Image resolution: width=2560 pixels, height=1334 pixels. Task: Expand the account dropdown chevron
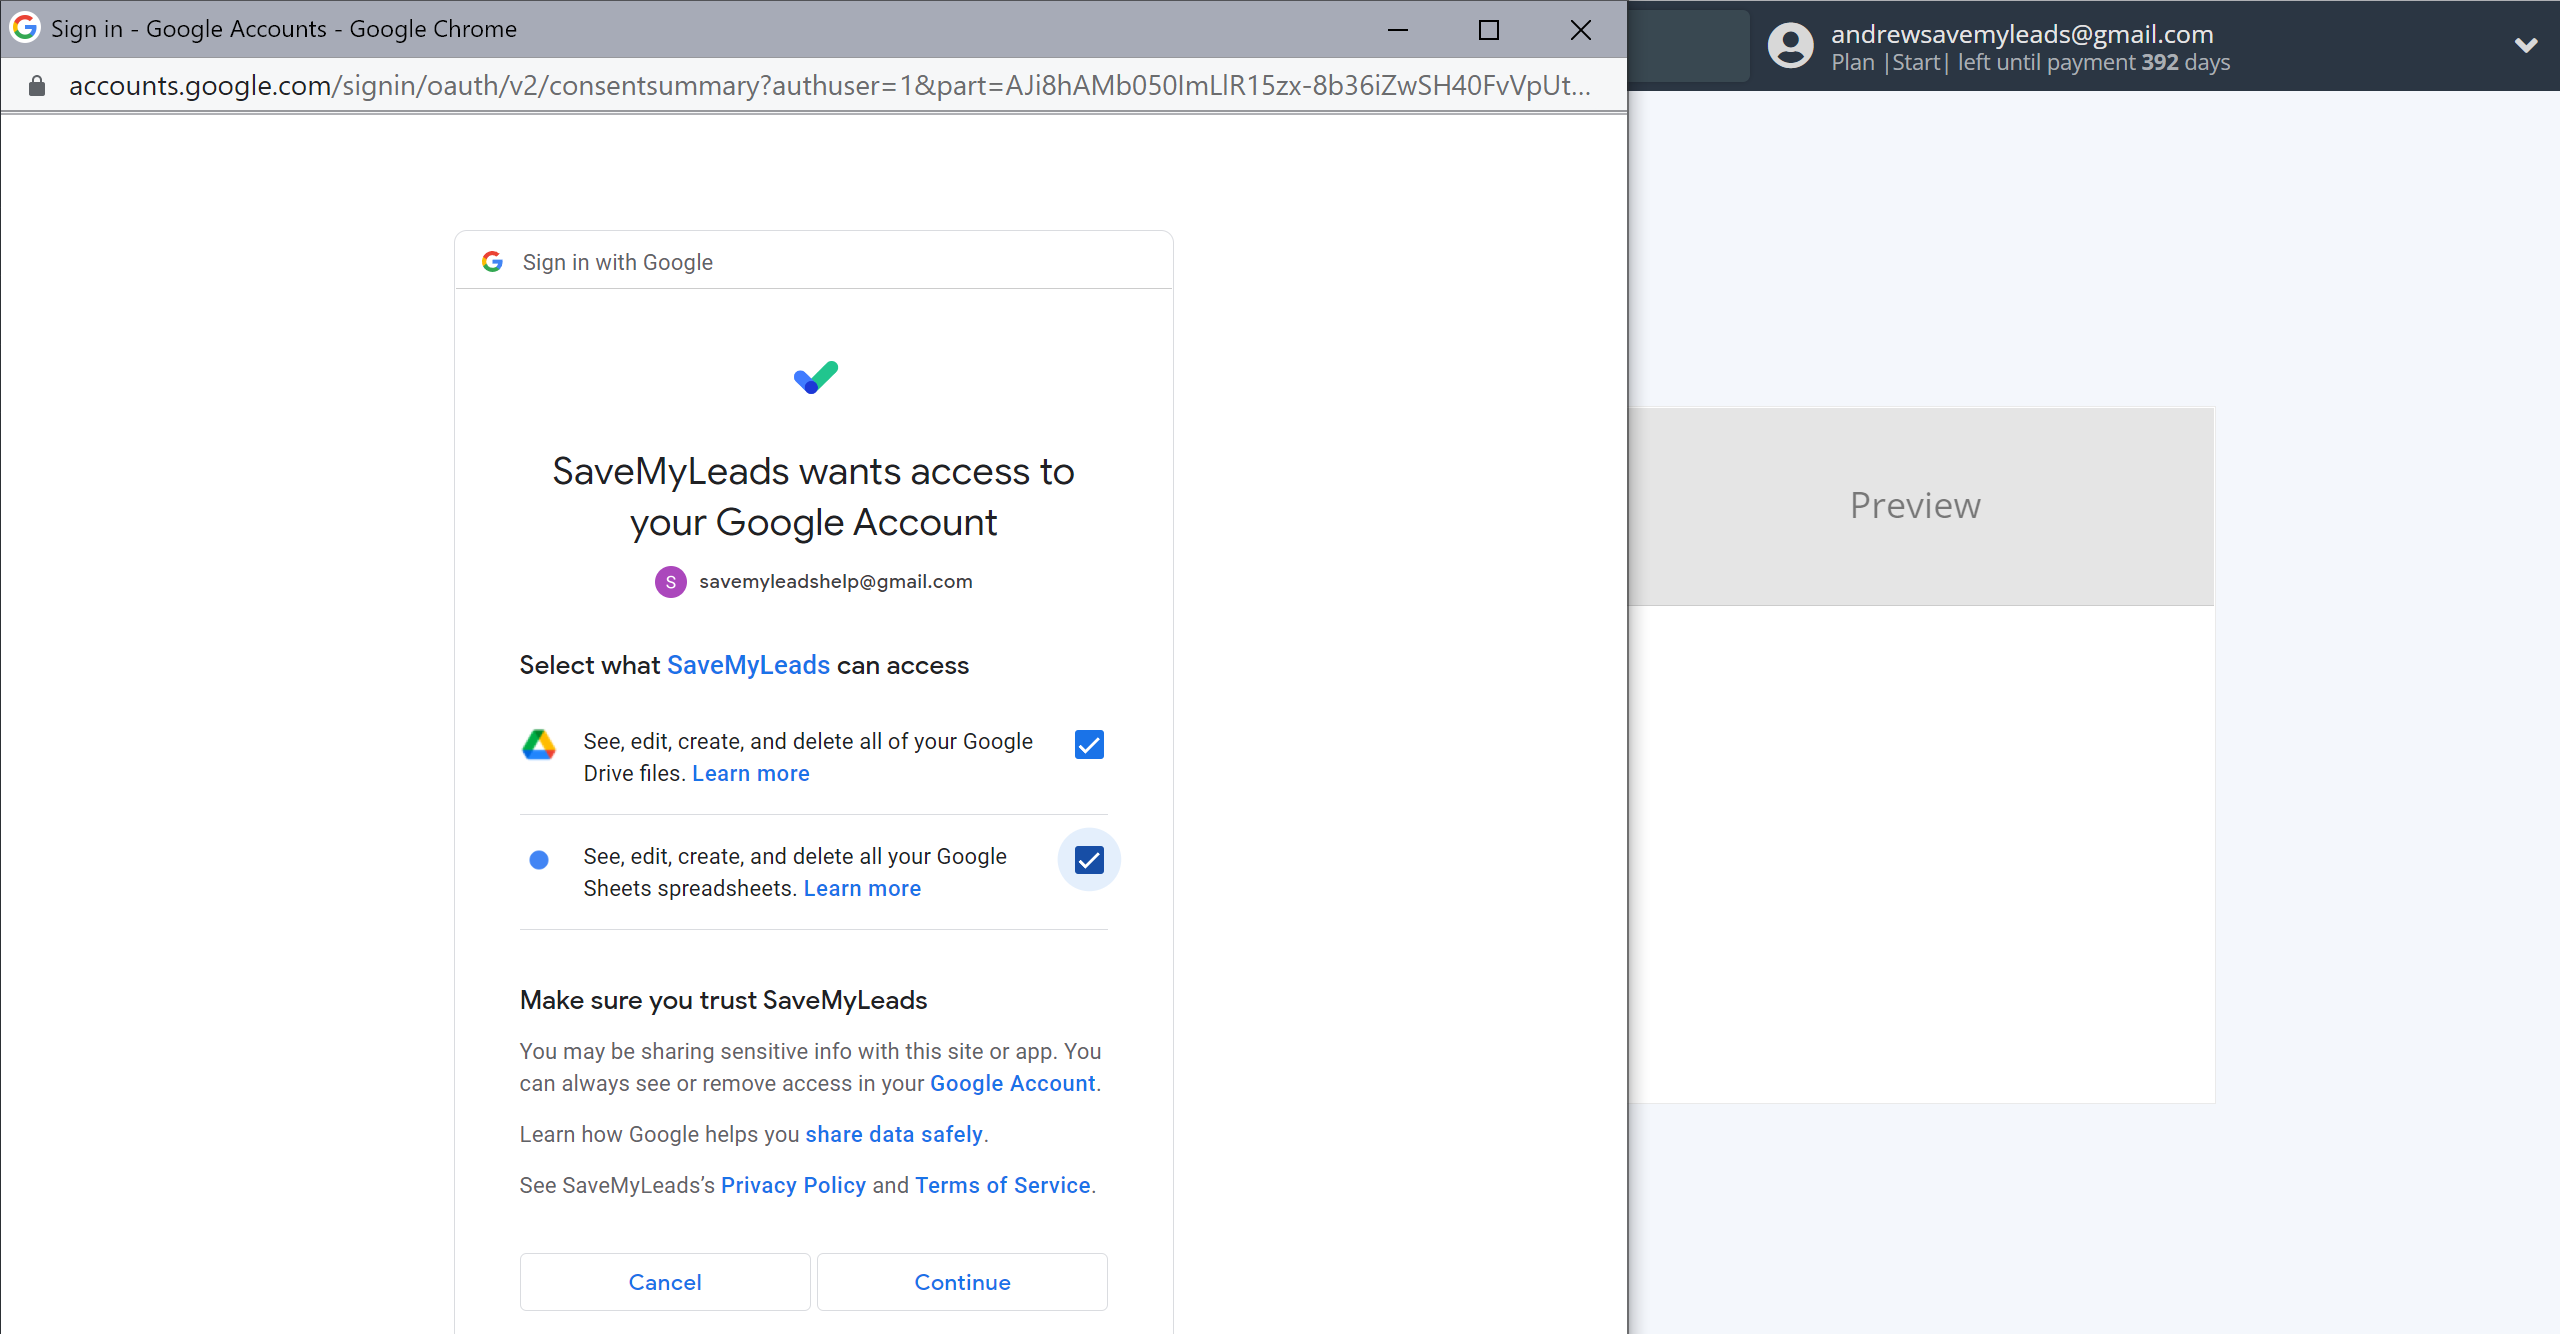(2526, 46)
